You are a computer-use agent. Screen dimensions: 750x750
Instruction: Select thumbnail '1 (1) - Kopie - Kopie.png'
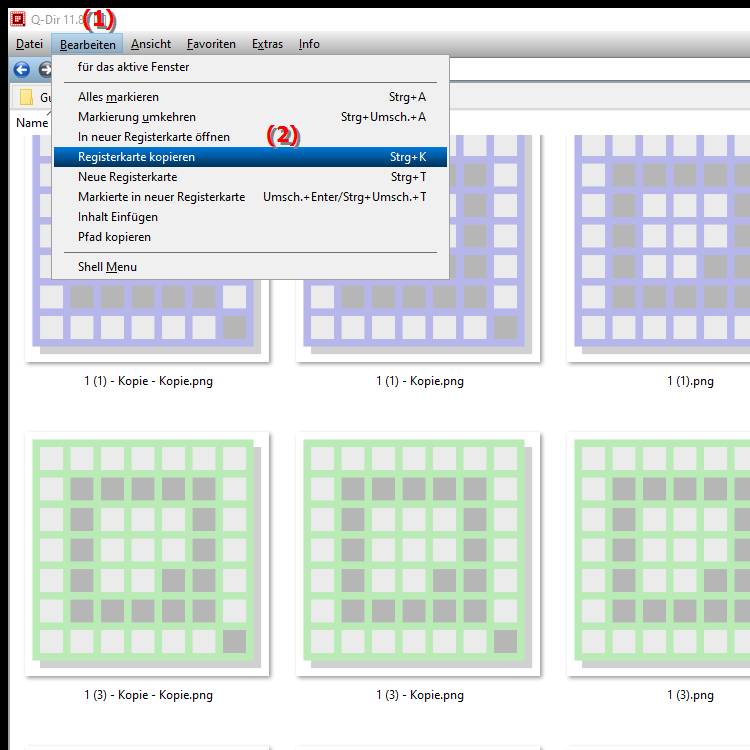click(x=147, y=318)
